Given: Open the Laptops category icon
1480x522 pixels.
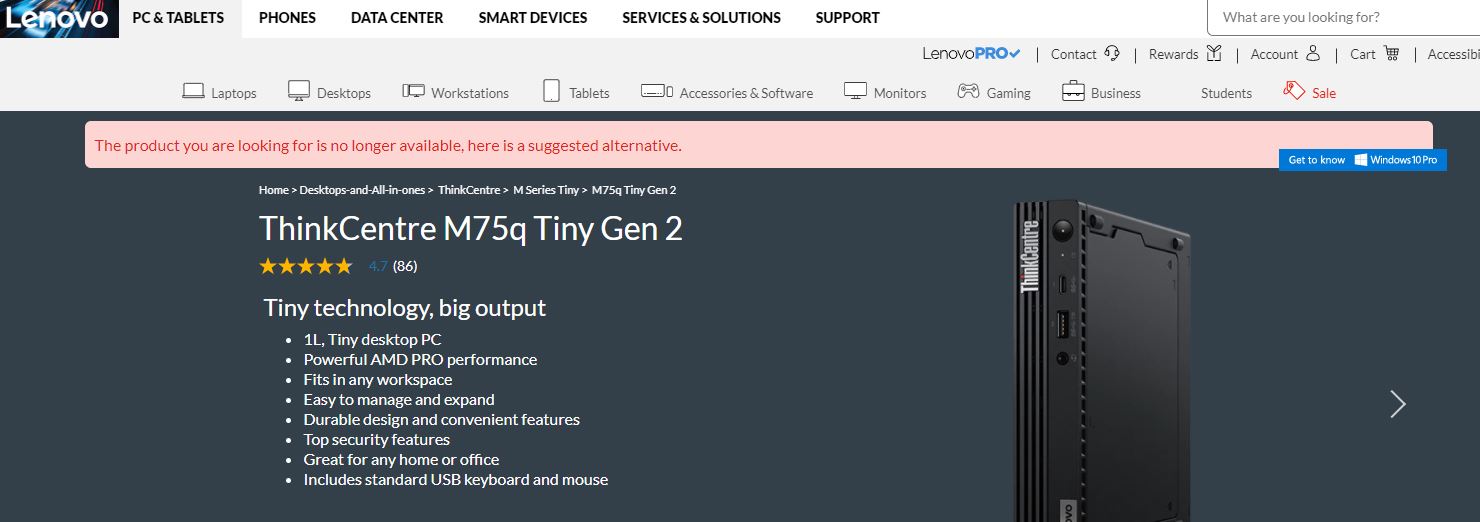Looking at the screenshot, I should click(x=193, y=92).
